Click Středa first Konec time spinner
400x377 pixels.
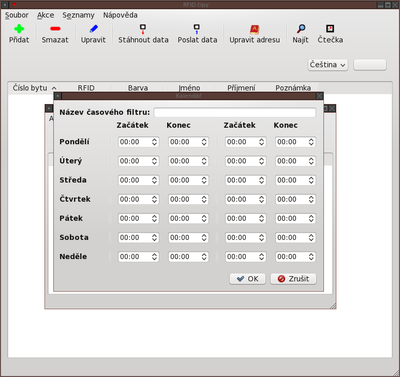click(188, 180)
